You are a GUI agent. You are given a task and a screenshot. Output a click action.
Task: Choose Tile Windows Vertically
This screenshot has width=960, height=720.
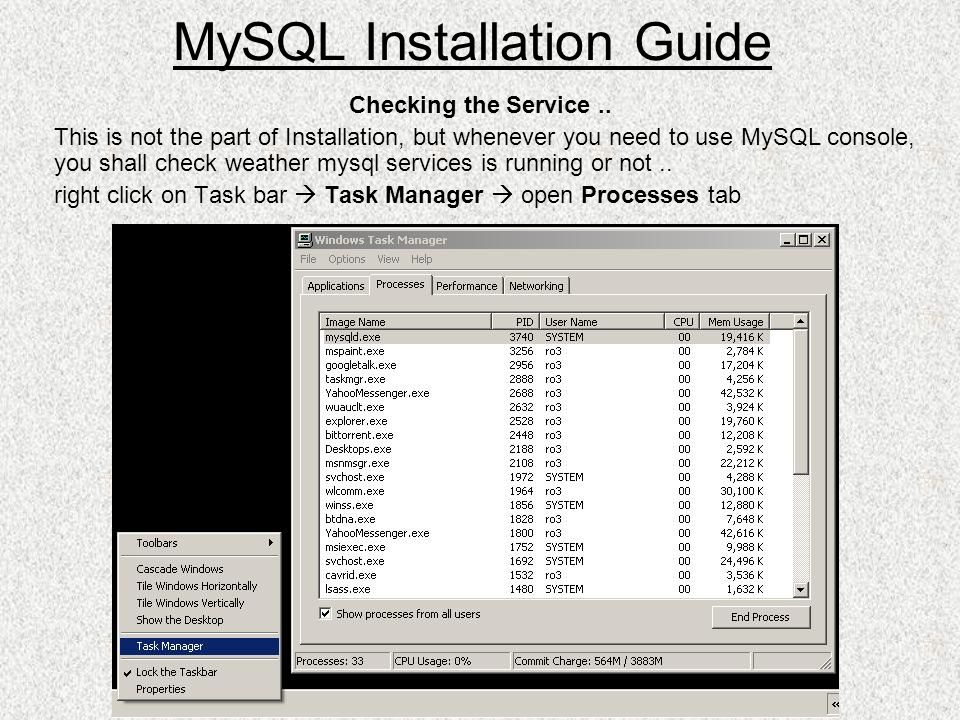(x=200, y=603)
